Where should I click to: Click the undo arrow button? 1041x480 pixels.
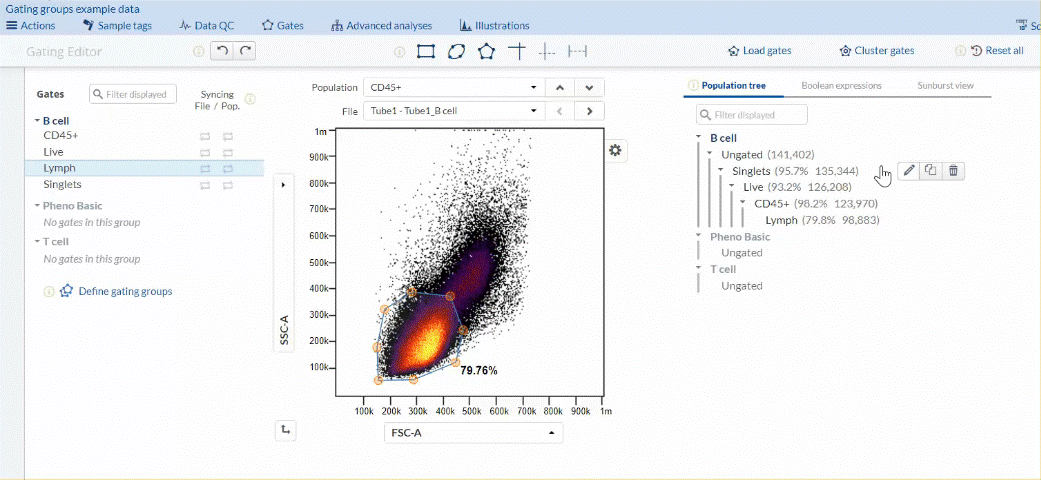click(x=222, y=51)
